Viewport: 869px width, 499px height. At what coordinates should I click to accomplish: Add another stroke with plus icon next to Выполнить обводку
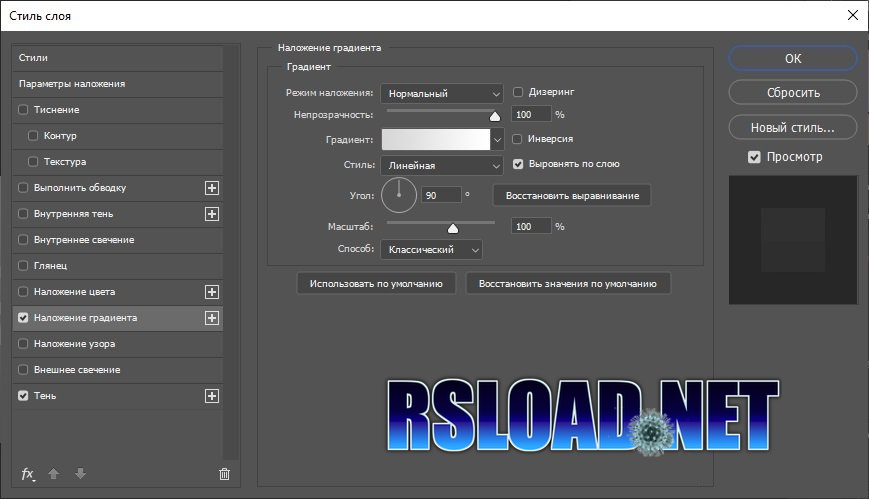tap(211, 188)
